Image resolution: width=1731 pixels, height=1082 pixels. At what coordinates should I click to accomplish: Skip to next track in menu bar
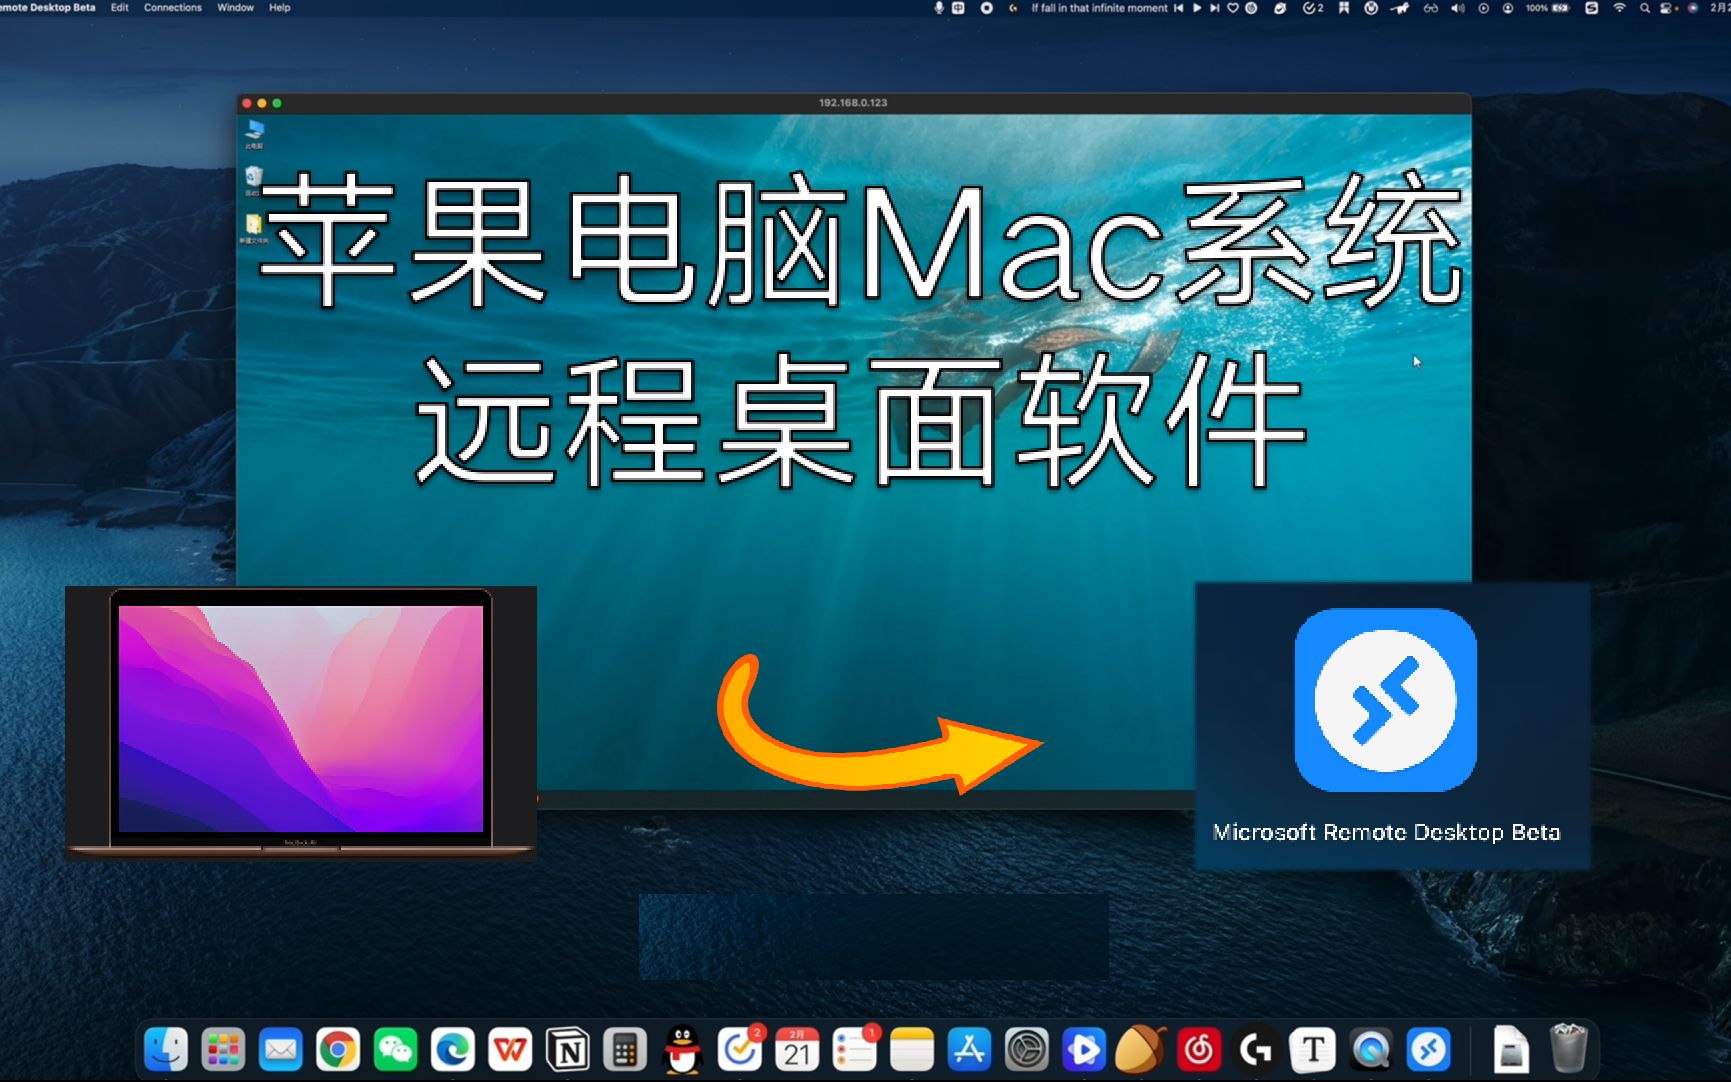coord(1215,8)
